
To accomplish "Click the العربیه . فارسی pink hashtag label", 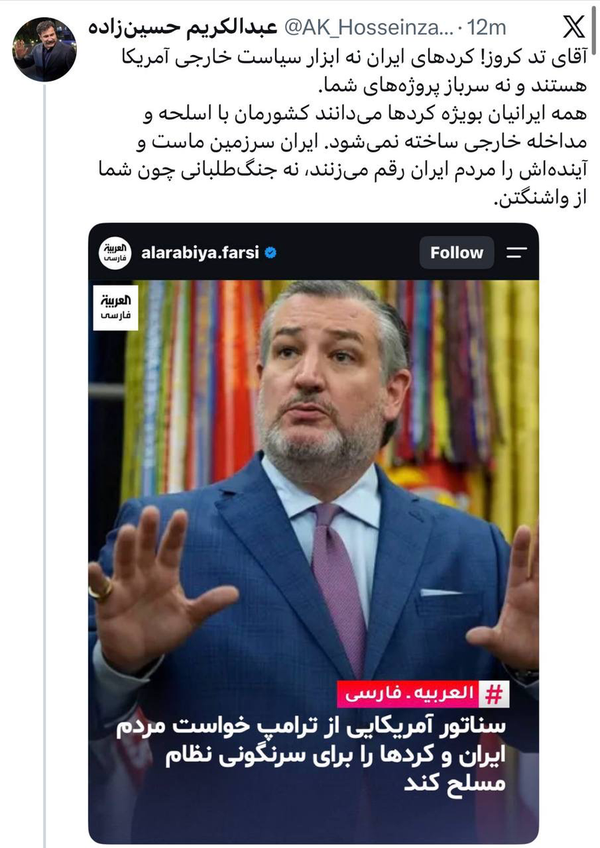I will 409,694.
